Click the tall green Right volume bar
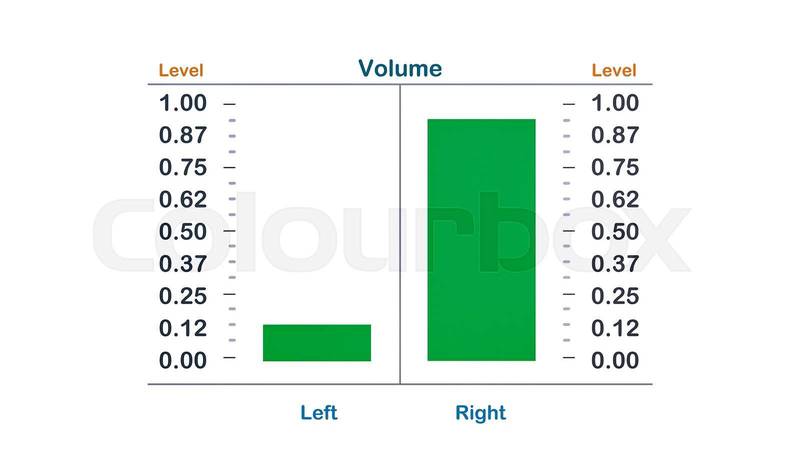800x467 pixels. tap(481, 240)
